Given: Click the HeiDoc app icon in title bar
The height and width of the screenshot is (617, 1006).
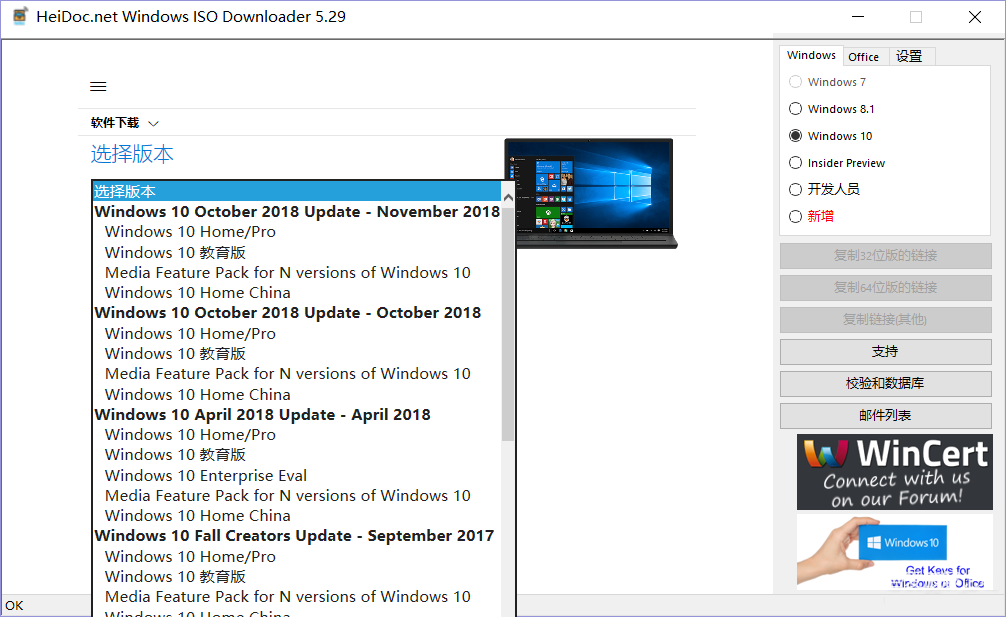Looking at the screenshot, I should (x=19, y=17).
